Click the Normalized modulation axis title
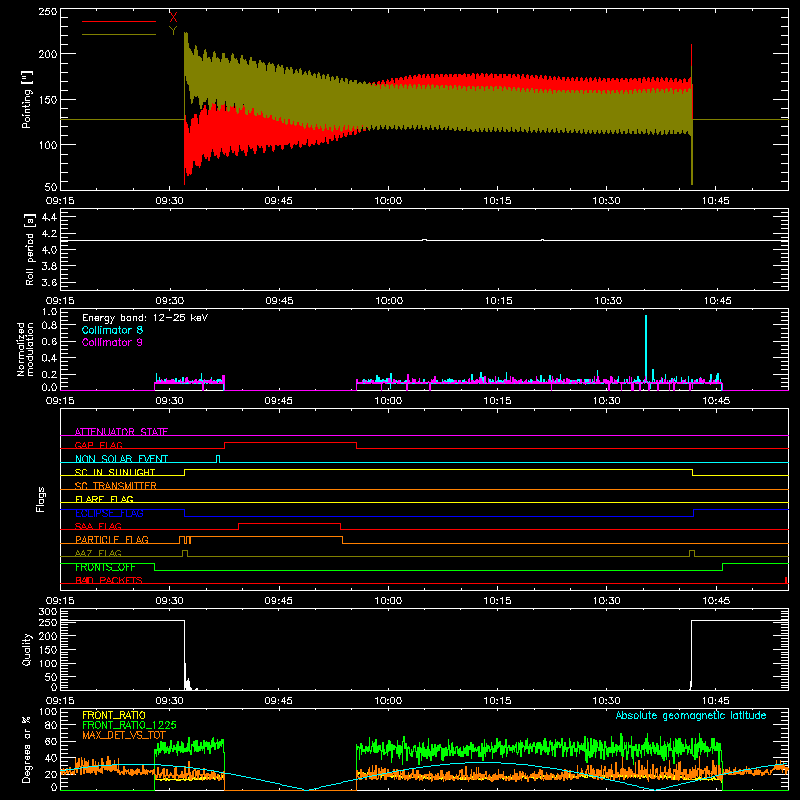The width and height of the screenshot is (800, 800). pos(26,349)
